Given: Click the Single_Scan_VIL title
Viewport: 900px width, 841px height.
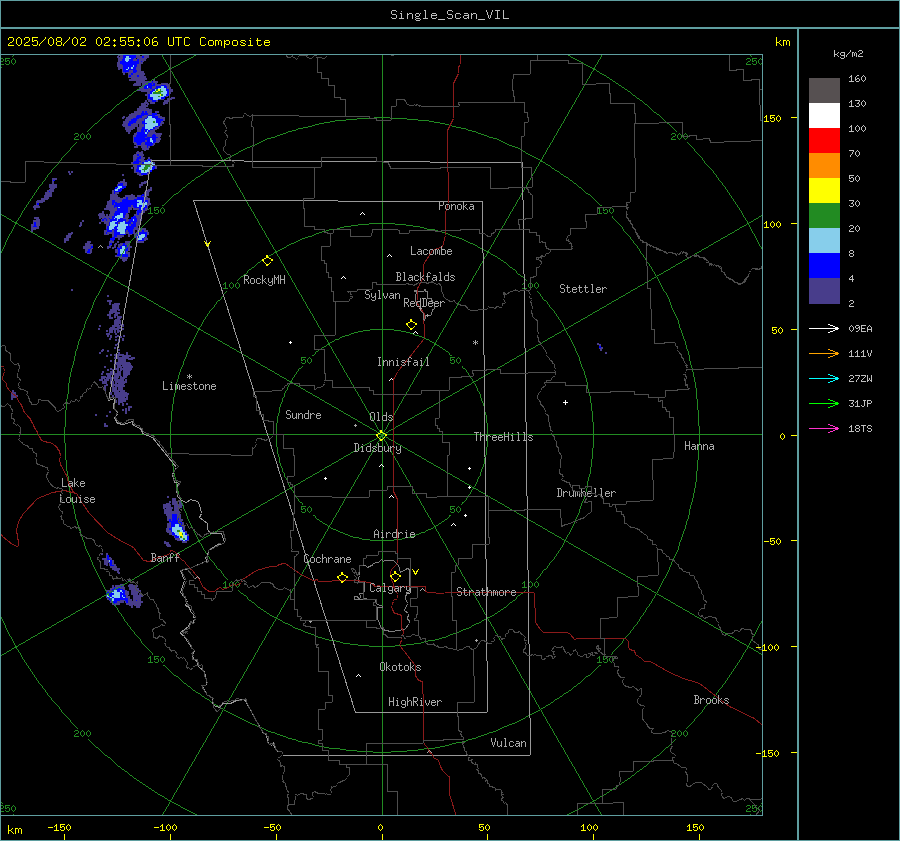Looking at the screenshot, I should tap(449, 15).
